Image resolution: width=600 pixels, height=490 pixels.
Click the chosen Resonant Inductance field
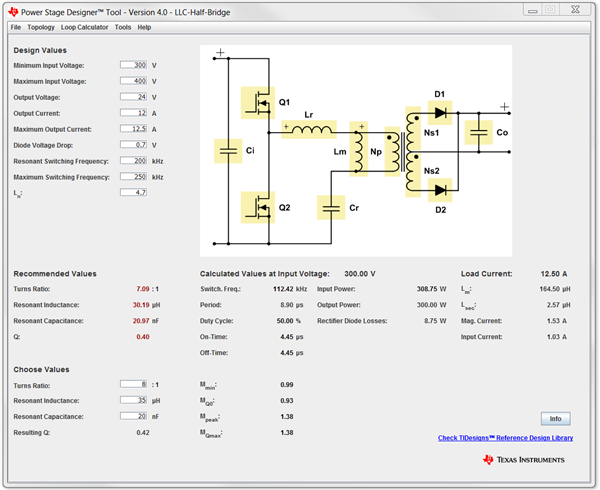coord(134,400)
